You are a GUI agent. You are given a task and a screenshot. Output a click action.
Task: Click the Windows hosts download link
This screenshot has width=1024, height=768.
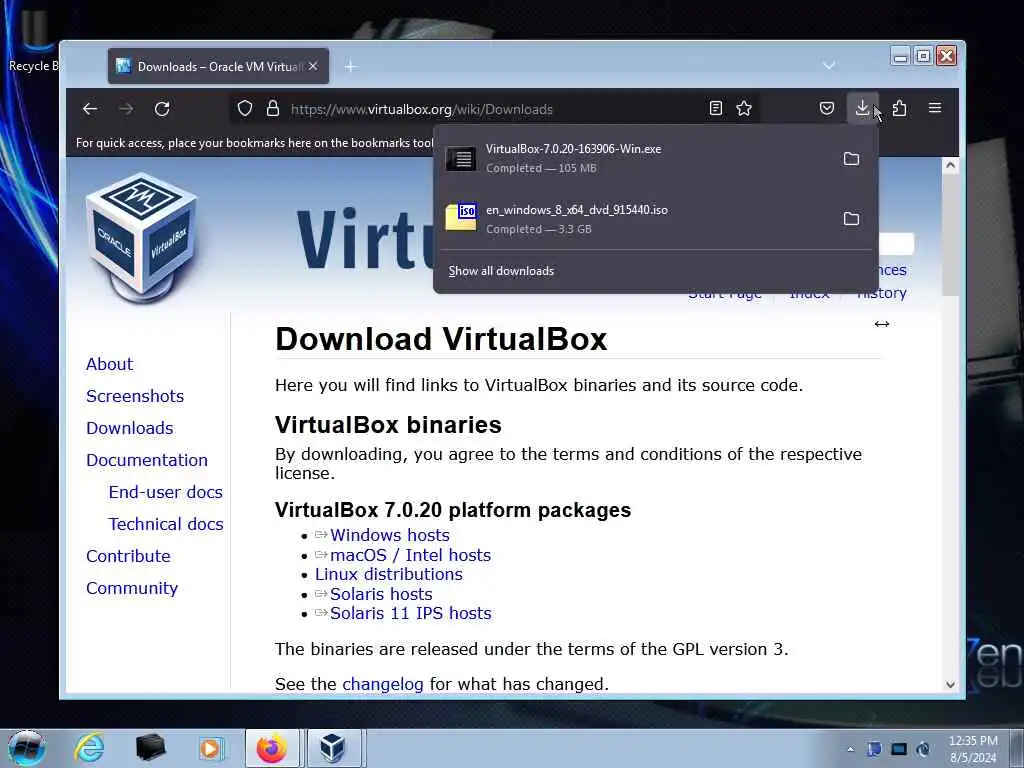(390, 536)
